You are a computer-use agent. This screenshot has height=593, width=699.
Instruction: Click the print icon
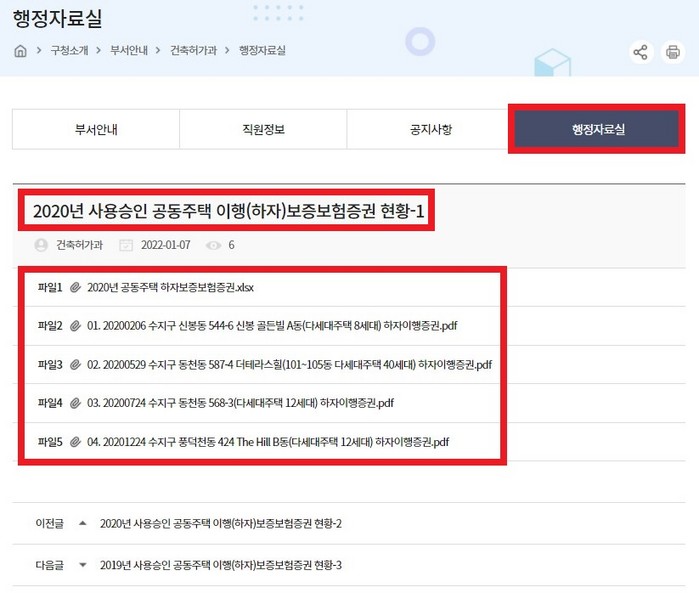(x=672, y=53)
